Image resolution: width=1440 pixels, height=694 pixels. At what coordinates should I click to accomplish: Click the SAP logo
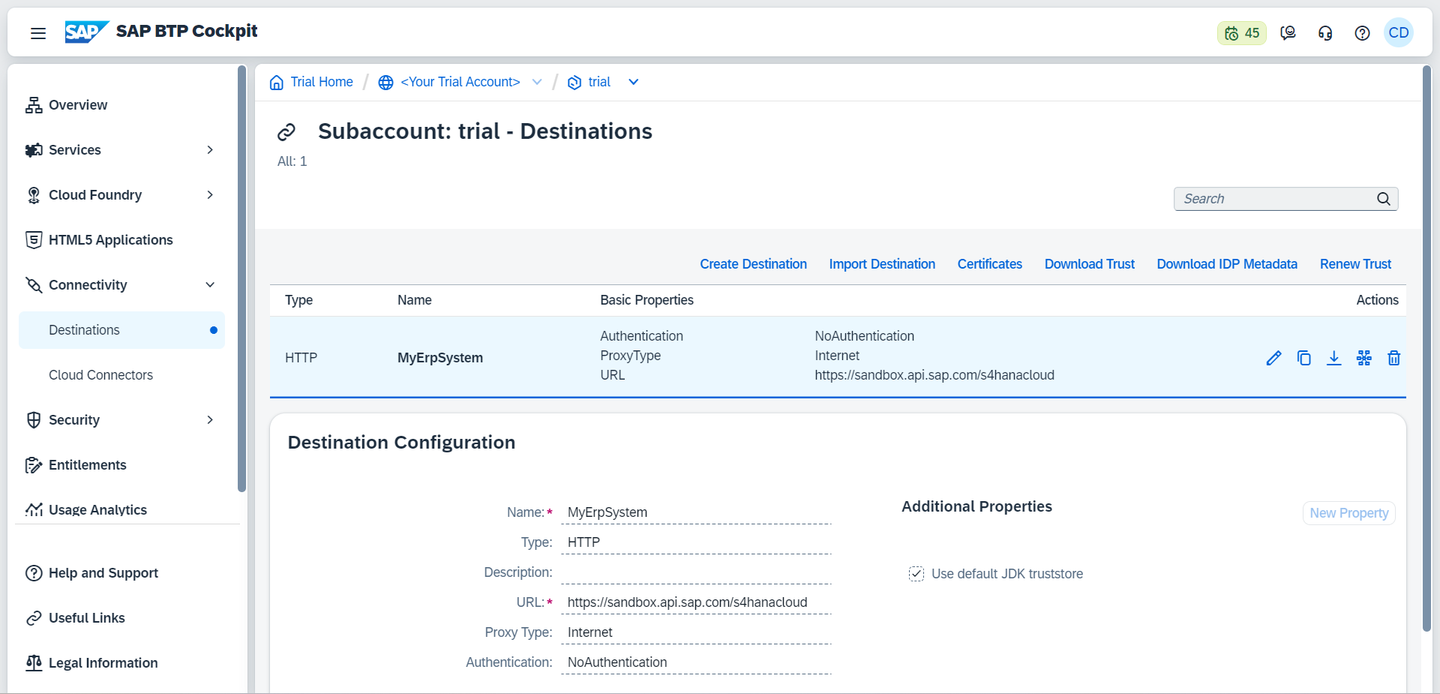click(86, 32)
